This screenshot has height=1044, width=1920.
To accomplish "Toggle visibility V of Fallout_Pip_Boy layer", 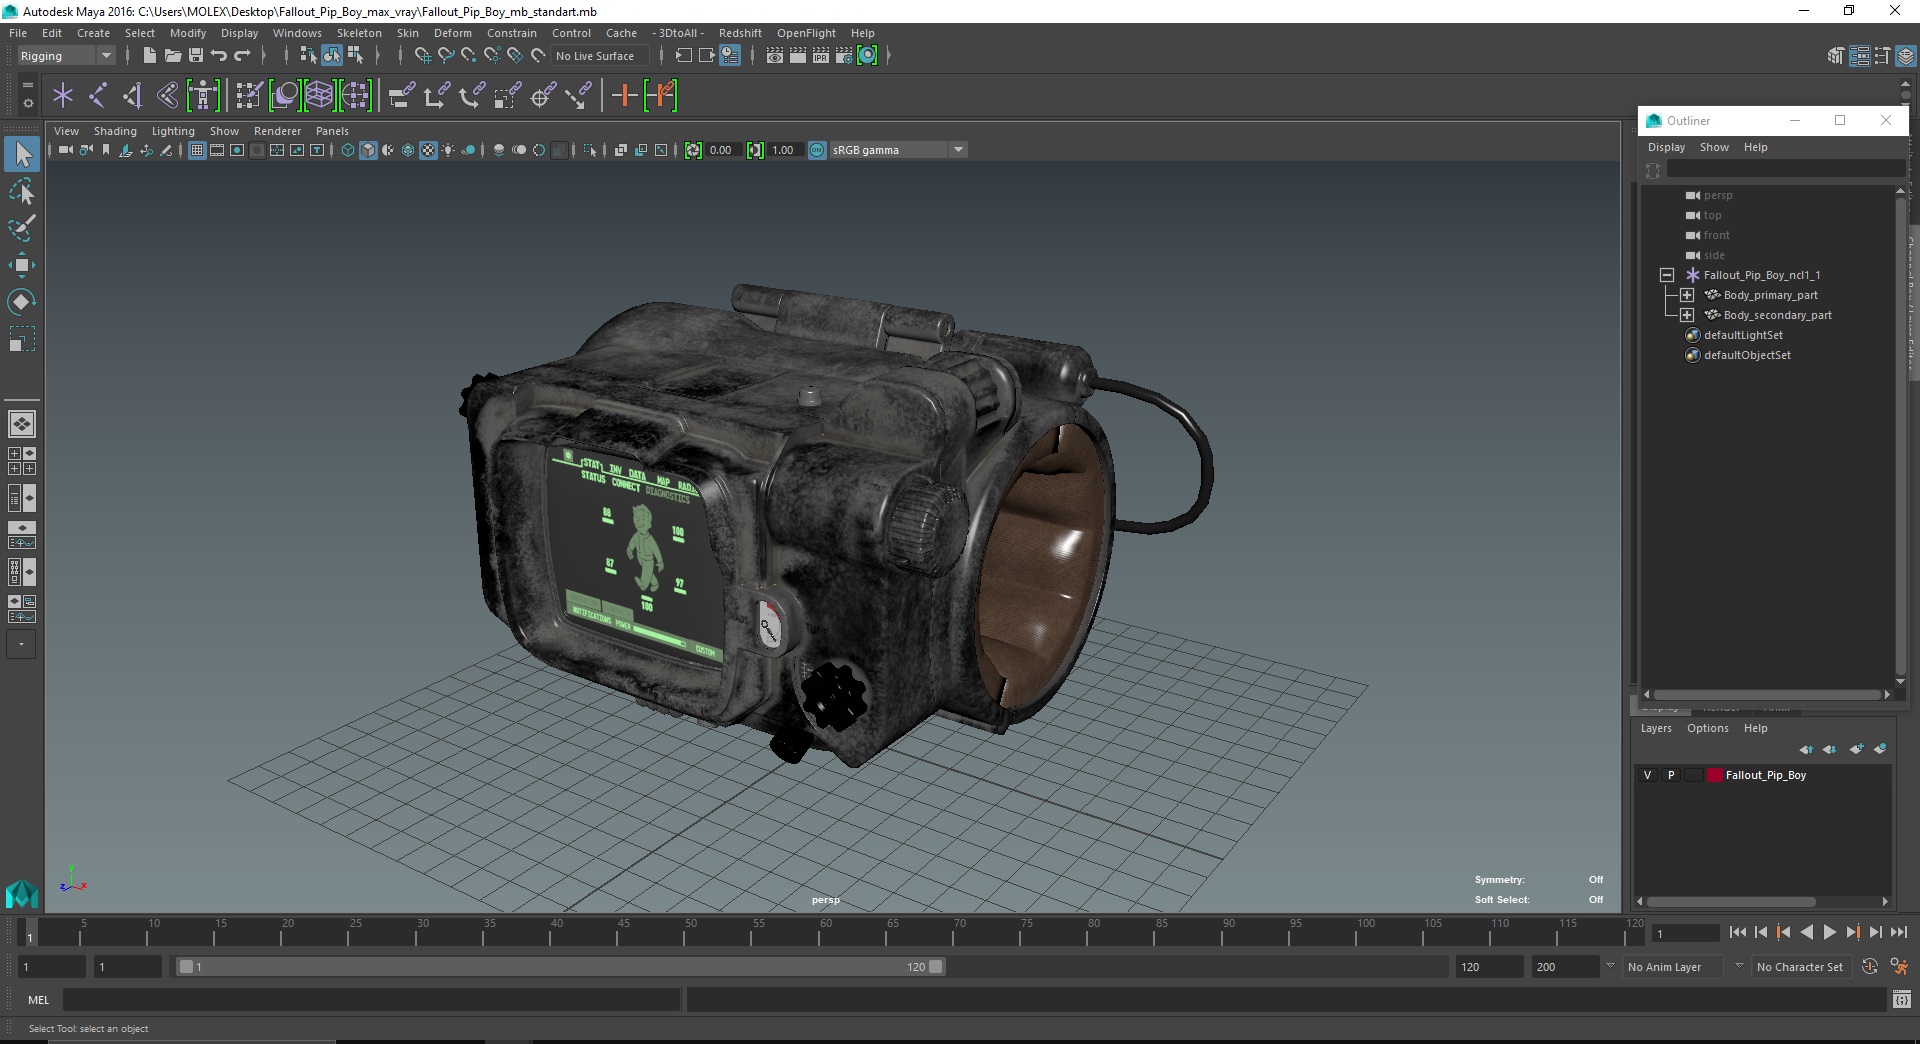I will 1648,775.
